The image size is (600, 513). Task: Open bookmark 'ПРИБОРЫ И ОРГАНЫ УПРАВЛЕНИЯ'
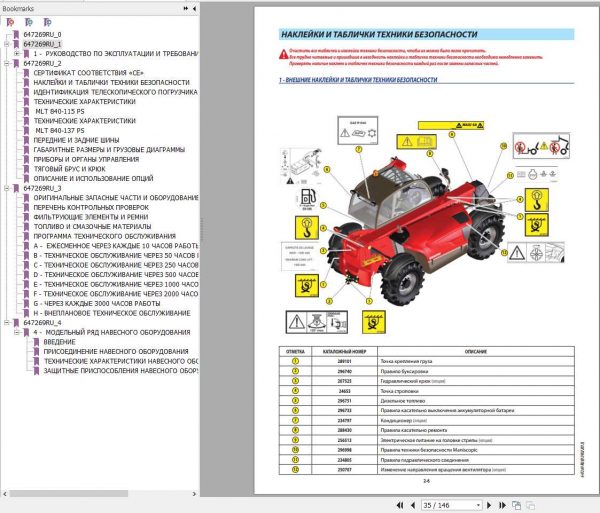pos(86,159)
